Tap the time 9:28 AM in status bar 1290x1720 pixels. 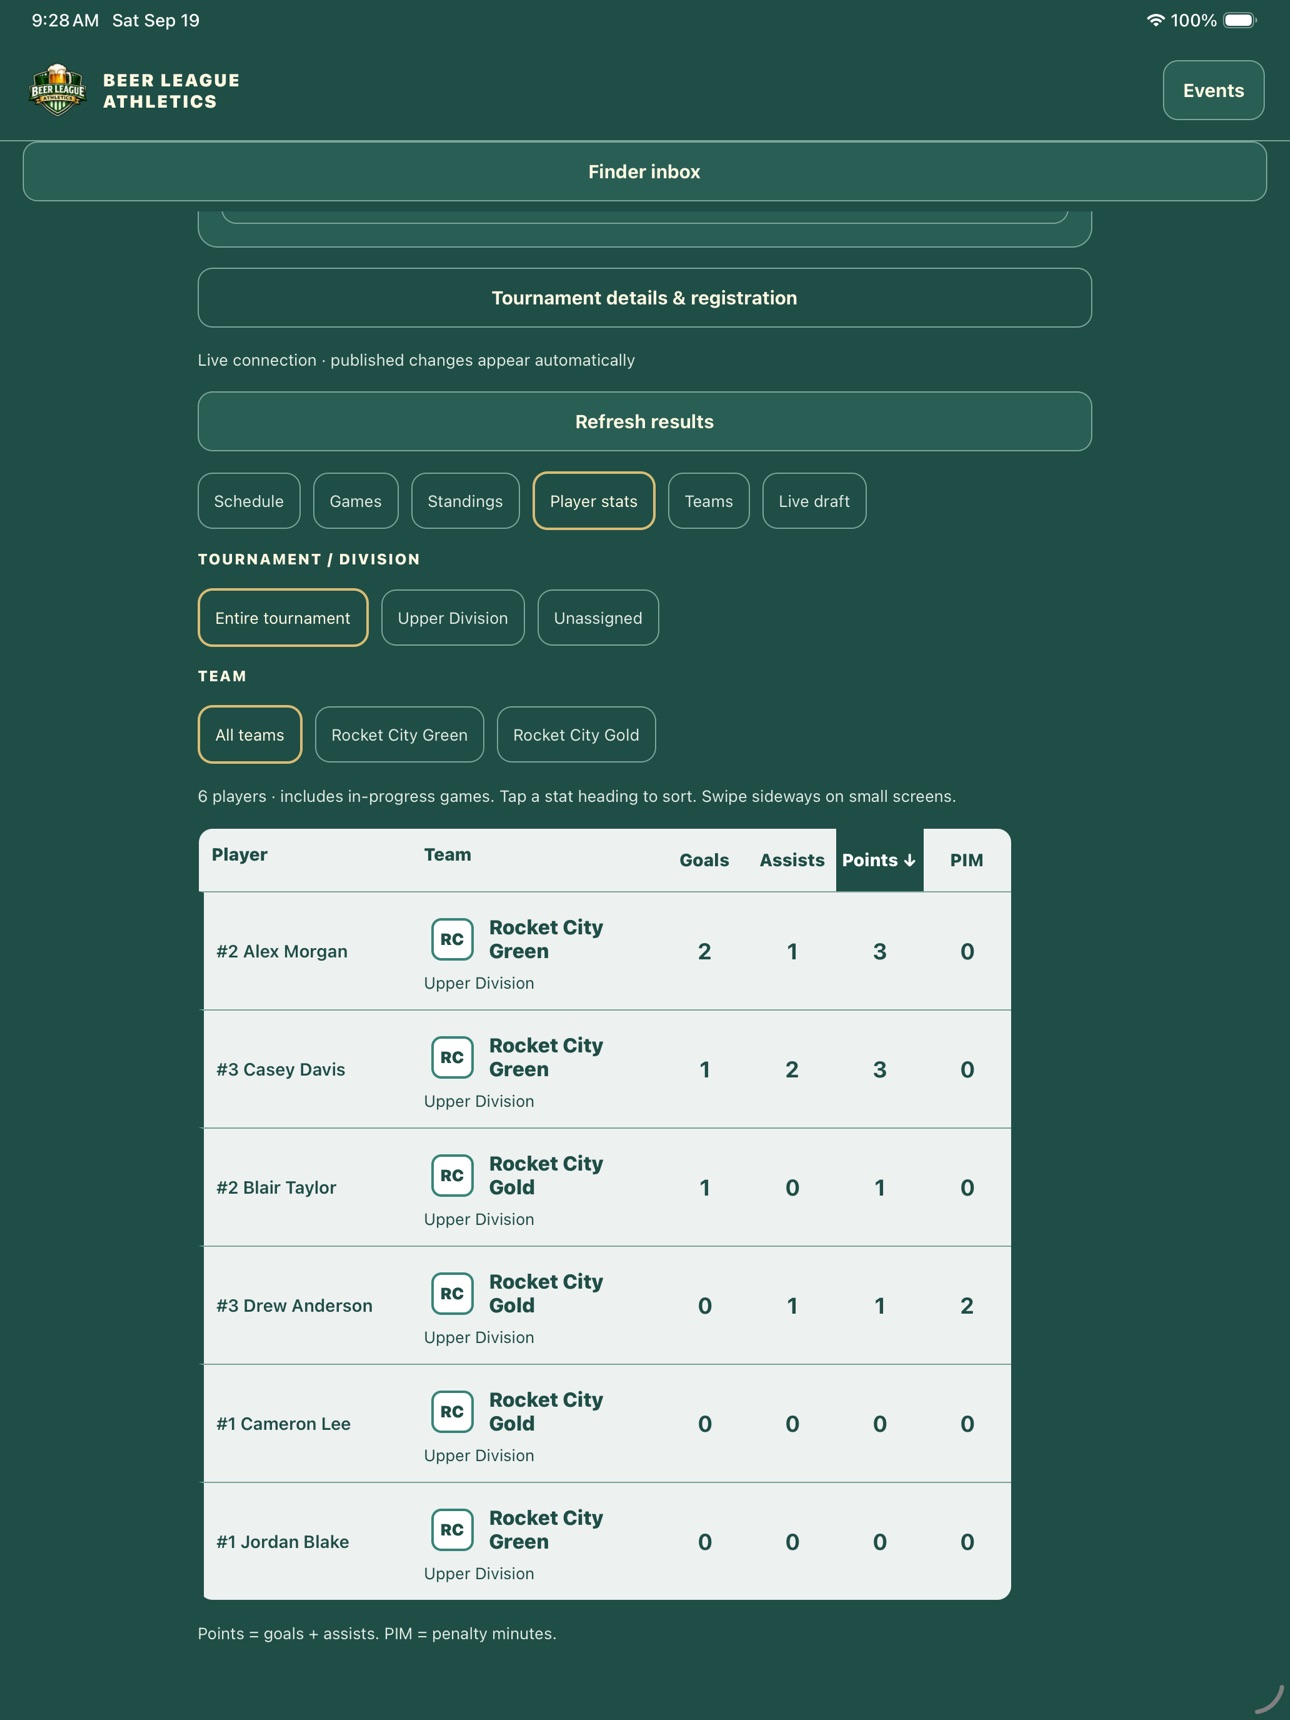[x=65, y=20]
